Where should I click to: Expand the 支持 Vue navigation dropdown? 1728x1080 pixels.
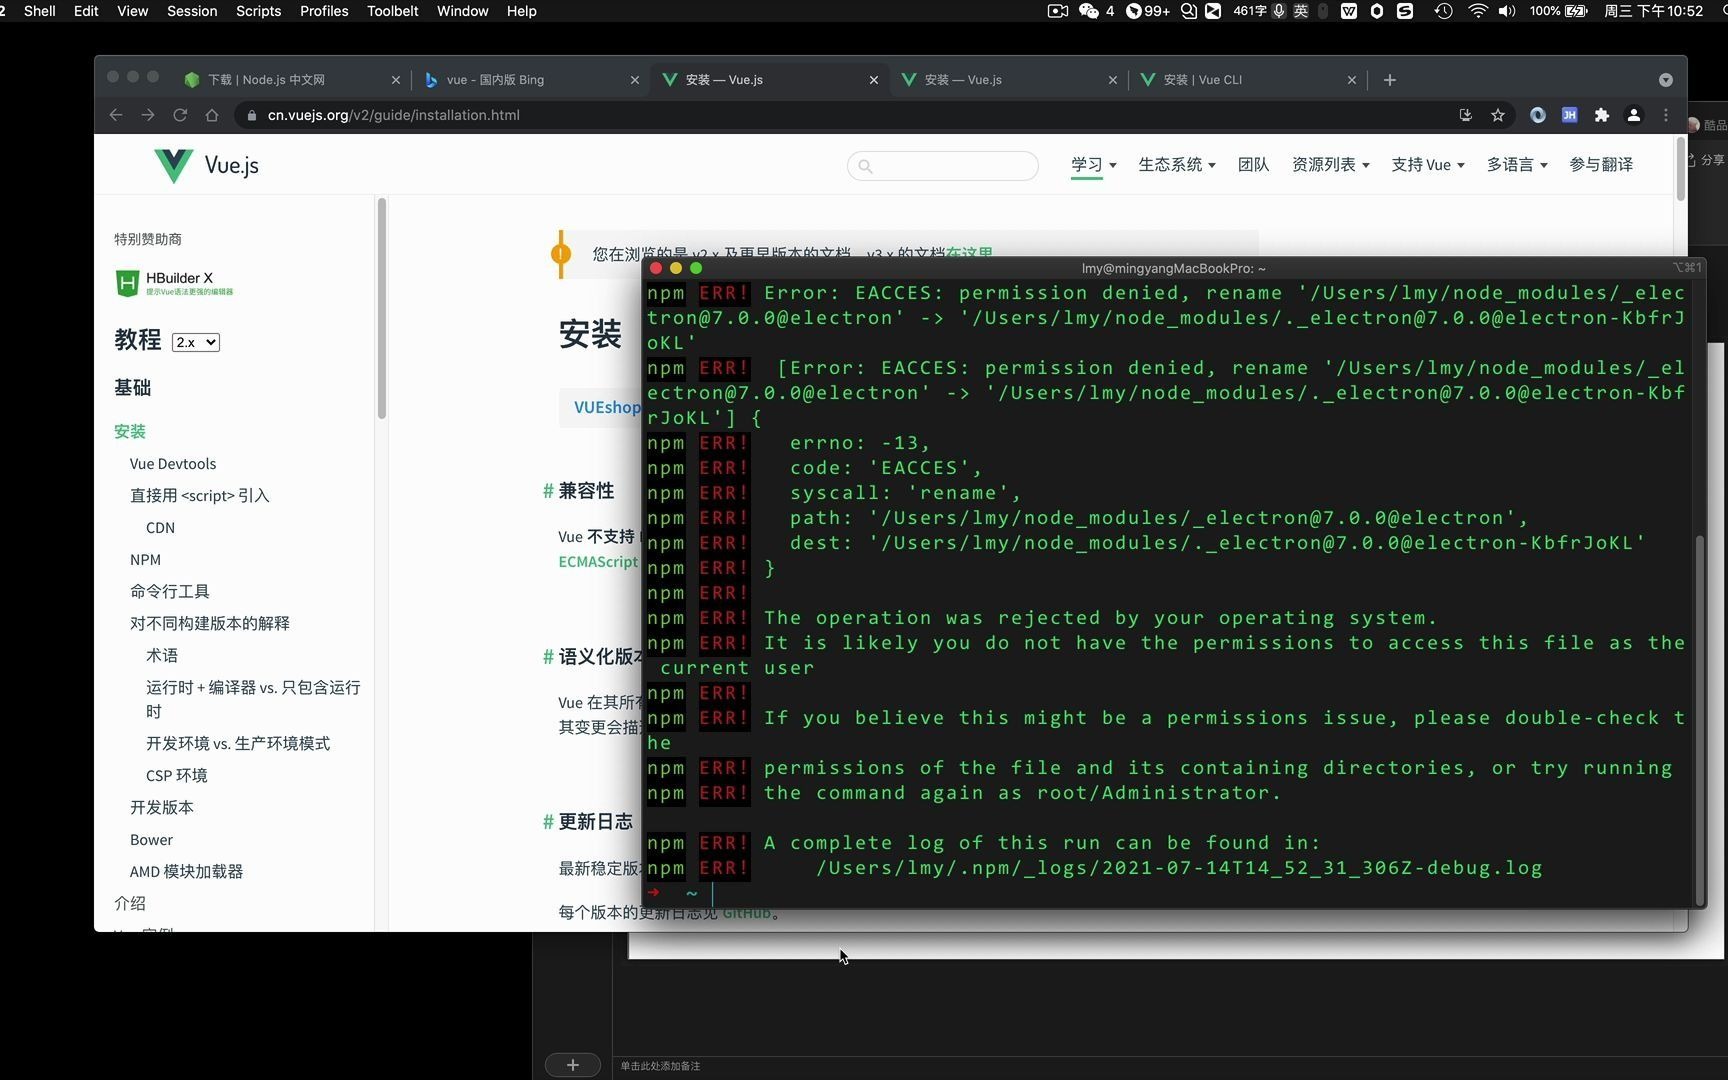1428,165
